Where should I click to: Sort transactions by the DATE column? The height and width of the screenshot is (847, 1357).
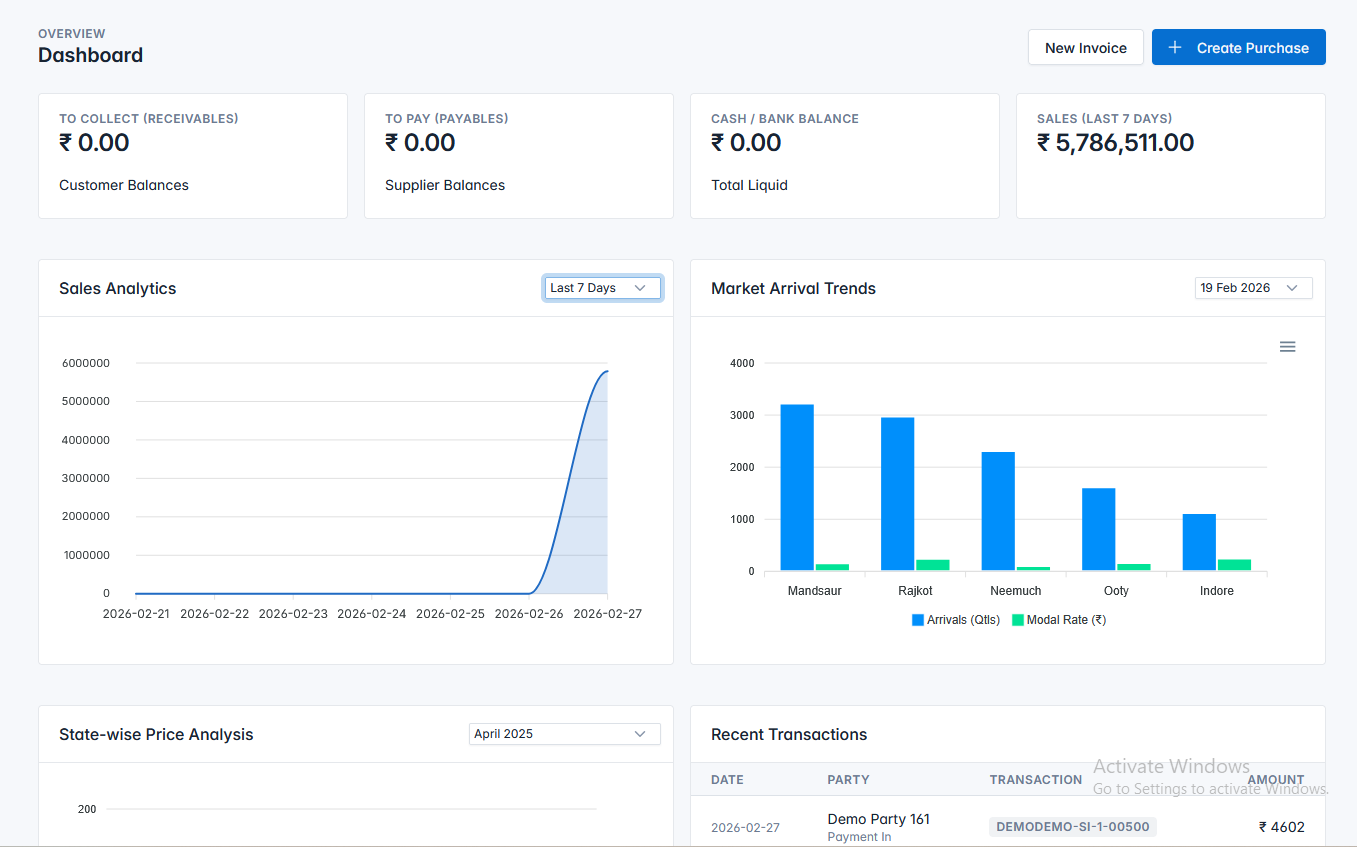pos(727,780)
